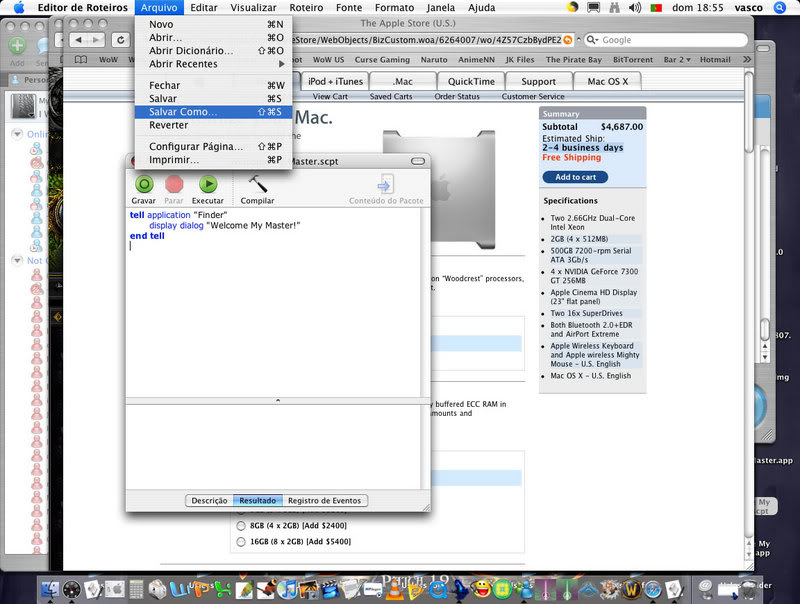800x604 pixels.
Task: Choose Novo from the Arquivo menu
Action: (213, 24)
